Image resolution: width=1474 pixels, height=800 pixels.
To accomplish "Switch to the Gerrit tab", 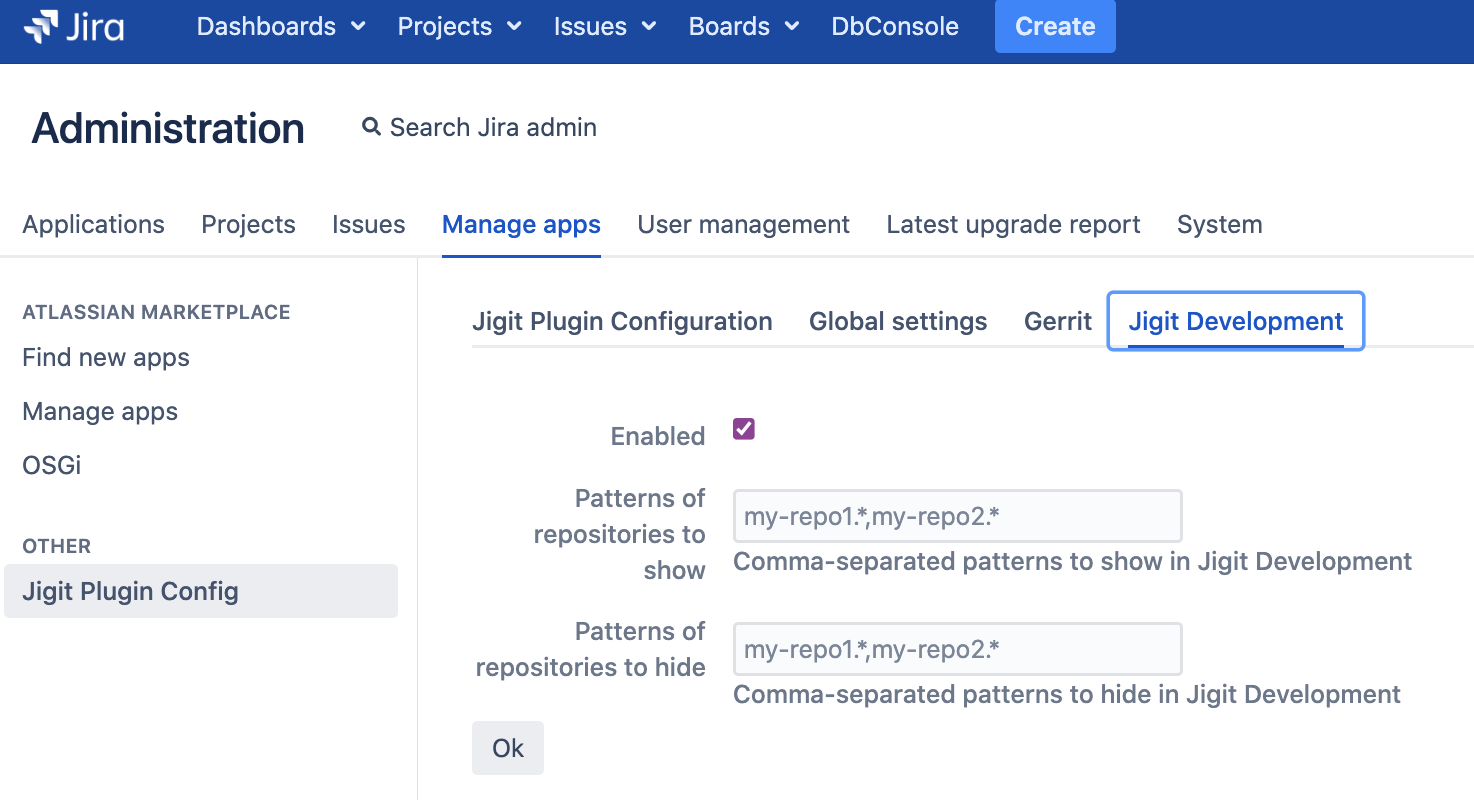I will (x=1057, y=321).
